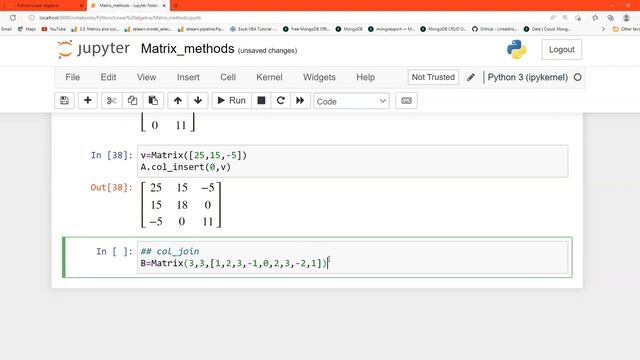Open the cell type Code dropdown
640x360 pixels.
tap(351, 101)
